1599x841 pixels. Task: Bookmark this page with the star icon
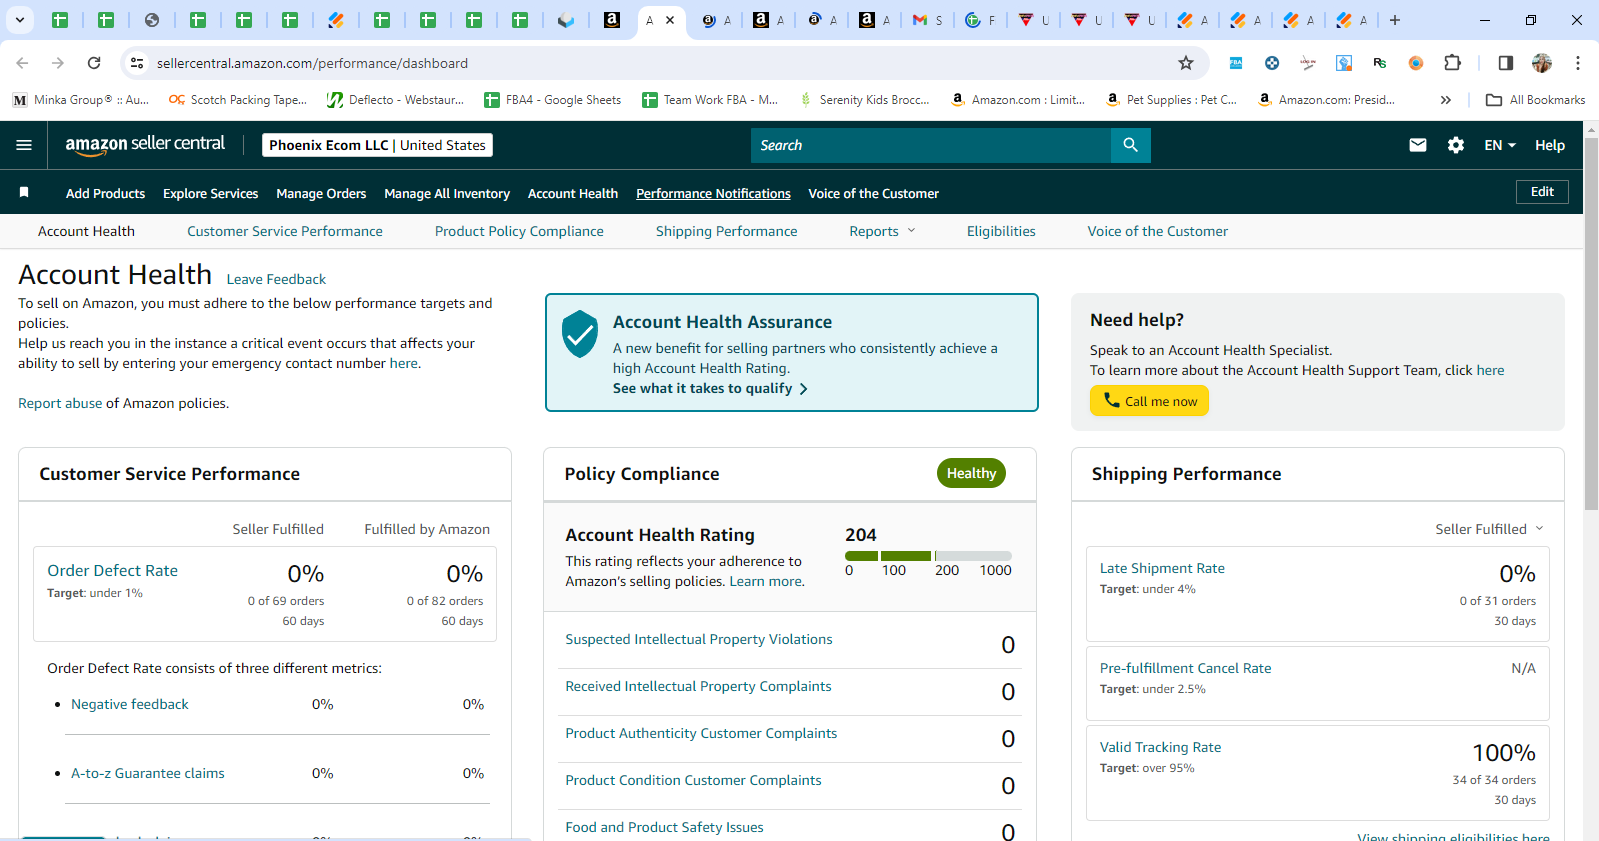coord(1186,63)
